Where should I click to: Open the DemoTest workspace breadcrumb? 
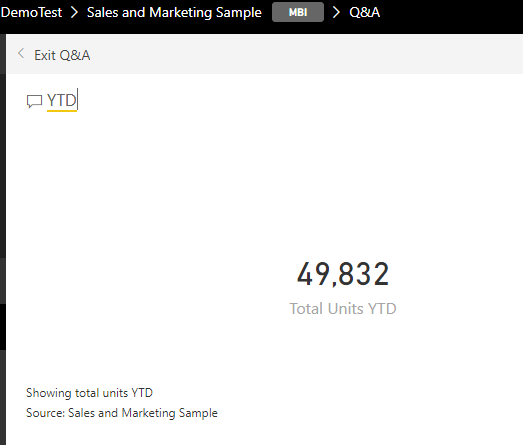tap(31, 12)
